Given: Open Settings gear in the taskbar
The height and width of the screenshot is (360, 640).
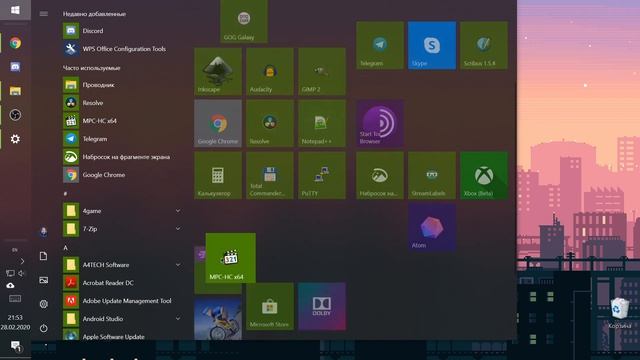Looking at the screenshot, I should (15, 139).
